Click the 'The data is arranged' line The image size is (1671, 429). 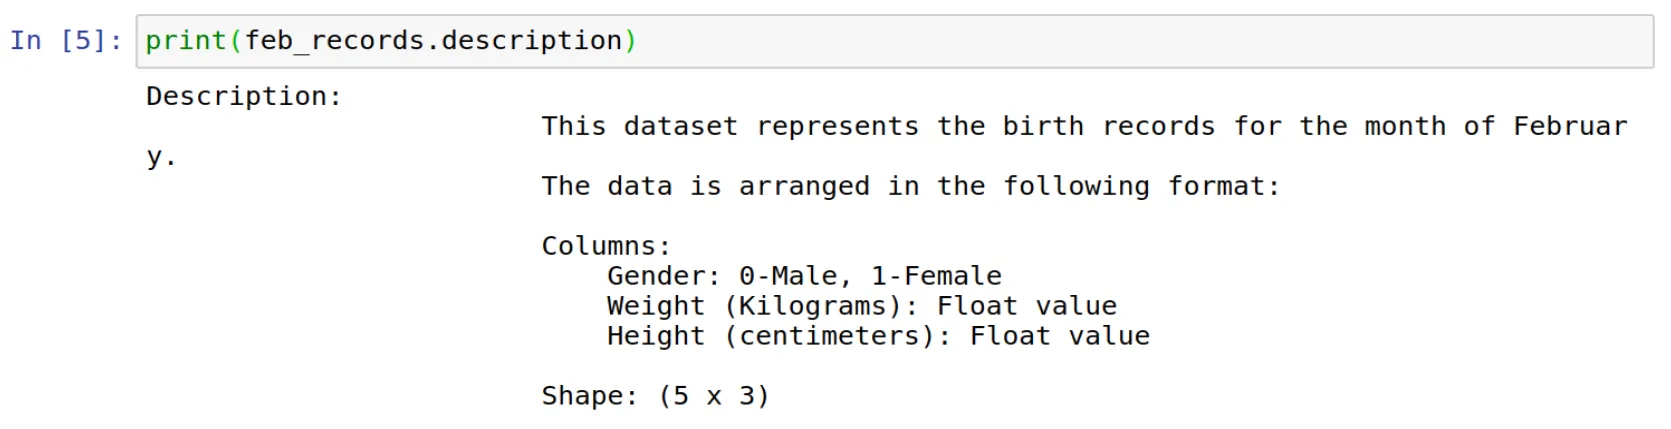click(x=911, y=186)
